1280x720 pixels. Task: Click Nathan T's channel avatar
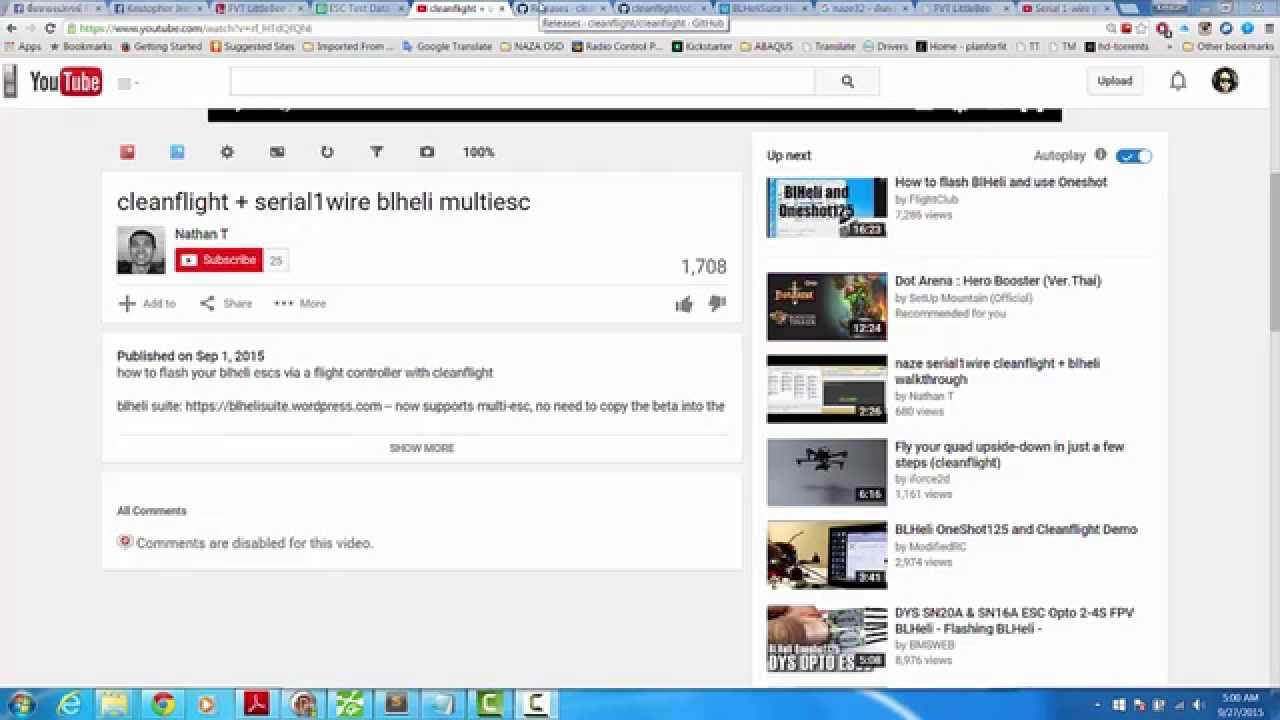pos(141,250)
